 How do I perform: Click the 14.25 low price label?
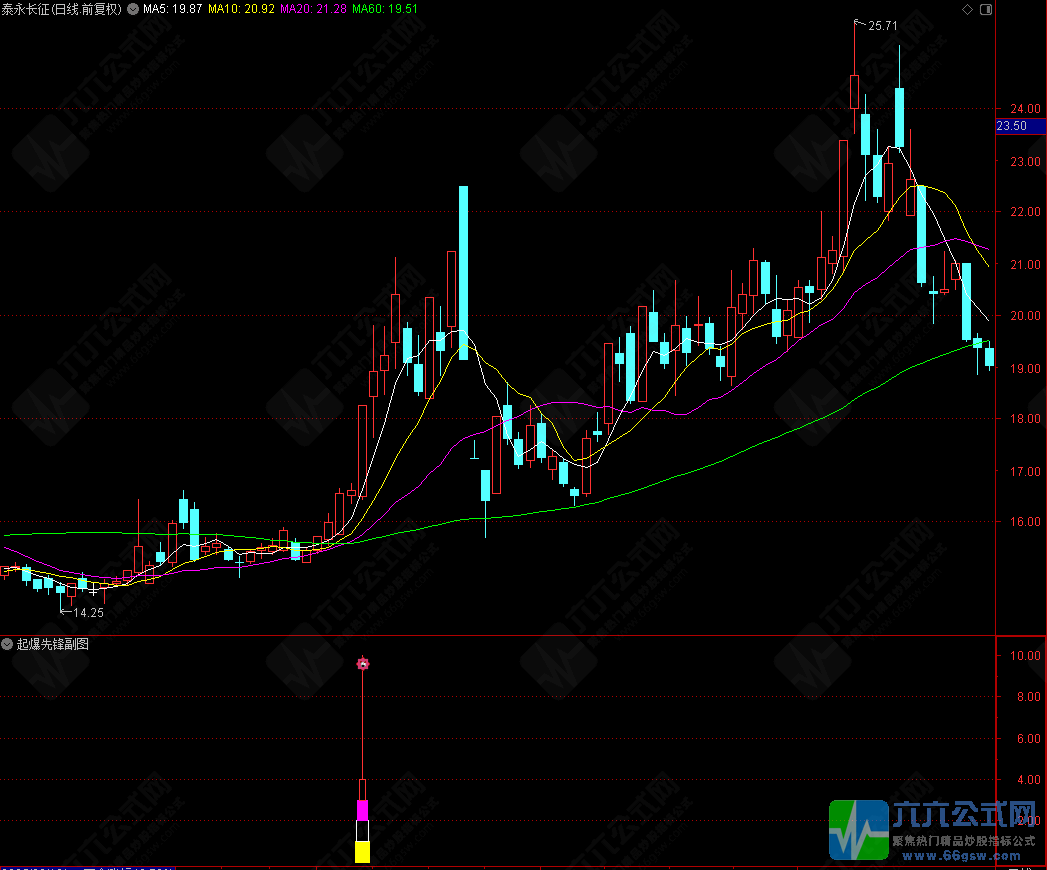click(x=88, y=613)
